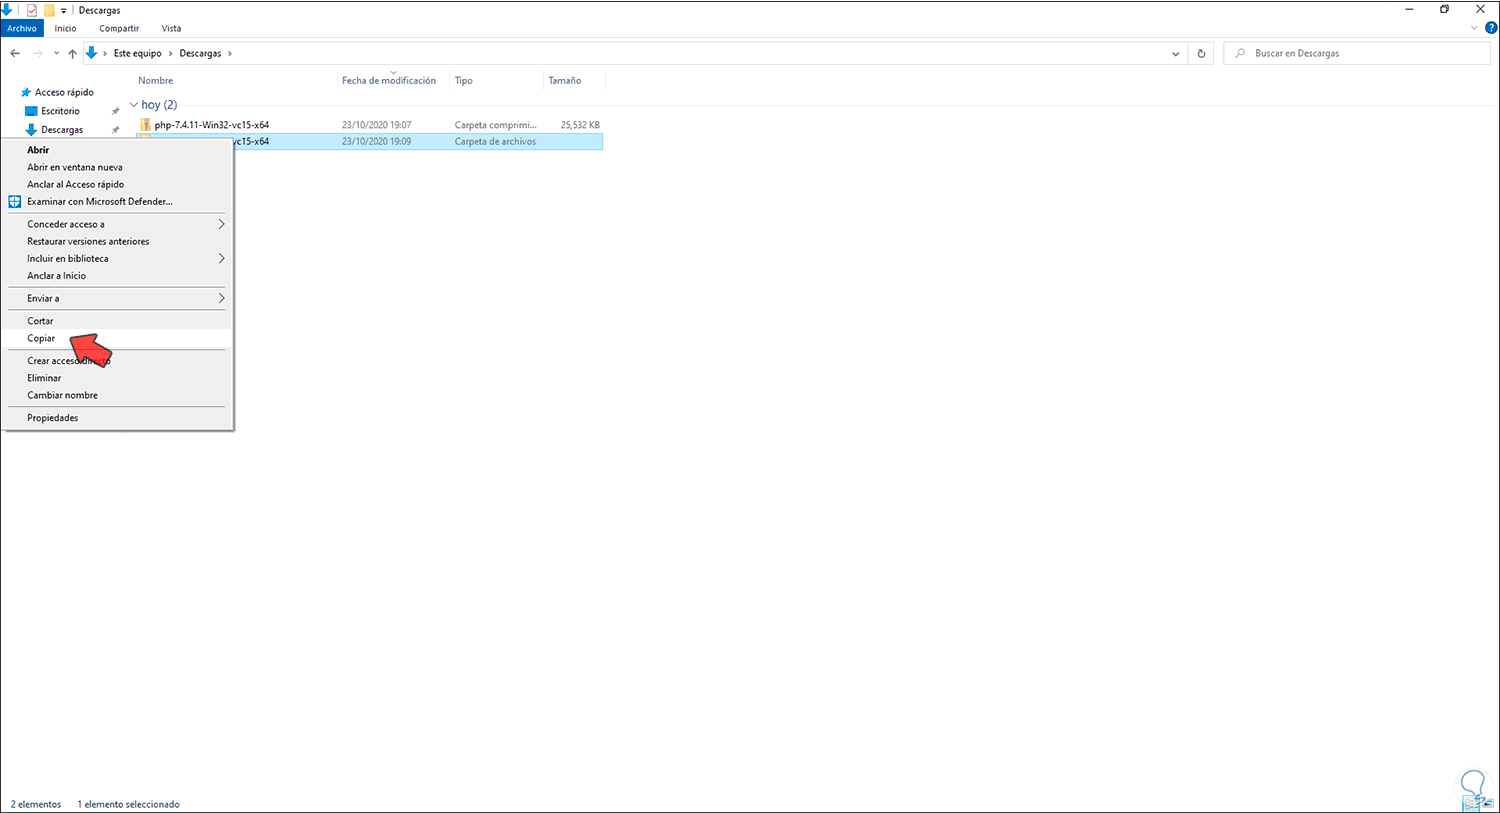Go back with the left arrow
This screenshot has width=1500, height=813.
click(15, 53)
